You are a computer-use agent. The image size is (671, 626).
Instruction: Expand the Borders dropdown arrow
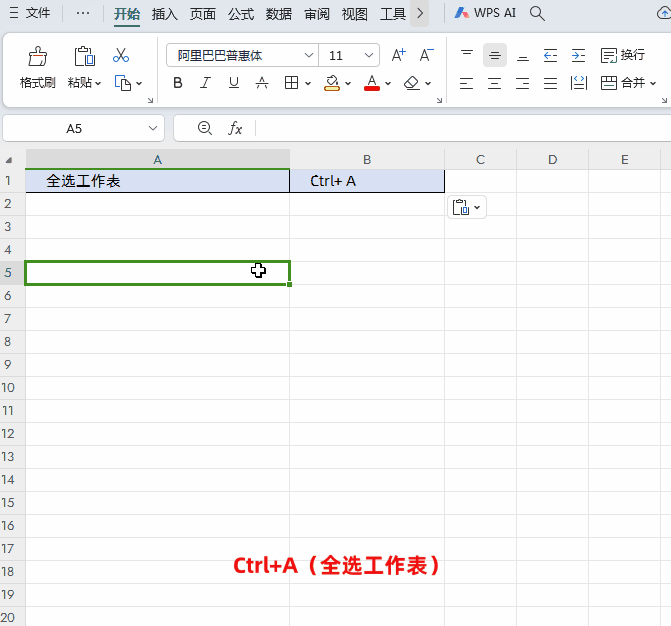coord(308,83)
